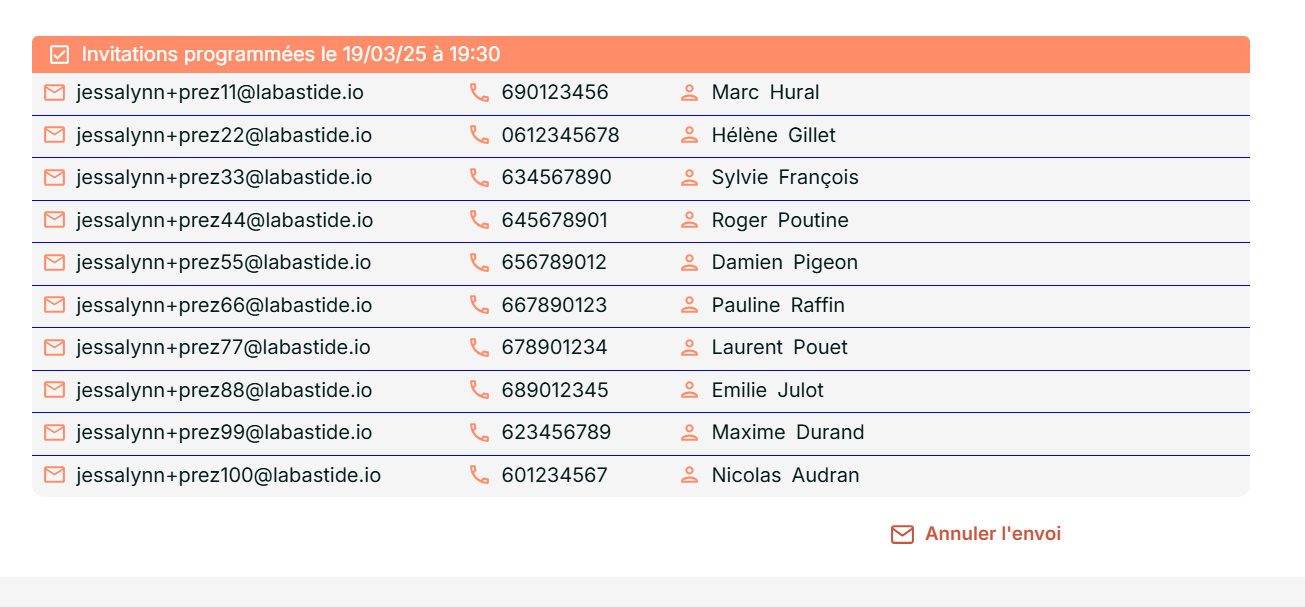Click the person icon beside Sylvie François
The height and width of the screenshot is (607, 1305).
click(x=689, y=178)
